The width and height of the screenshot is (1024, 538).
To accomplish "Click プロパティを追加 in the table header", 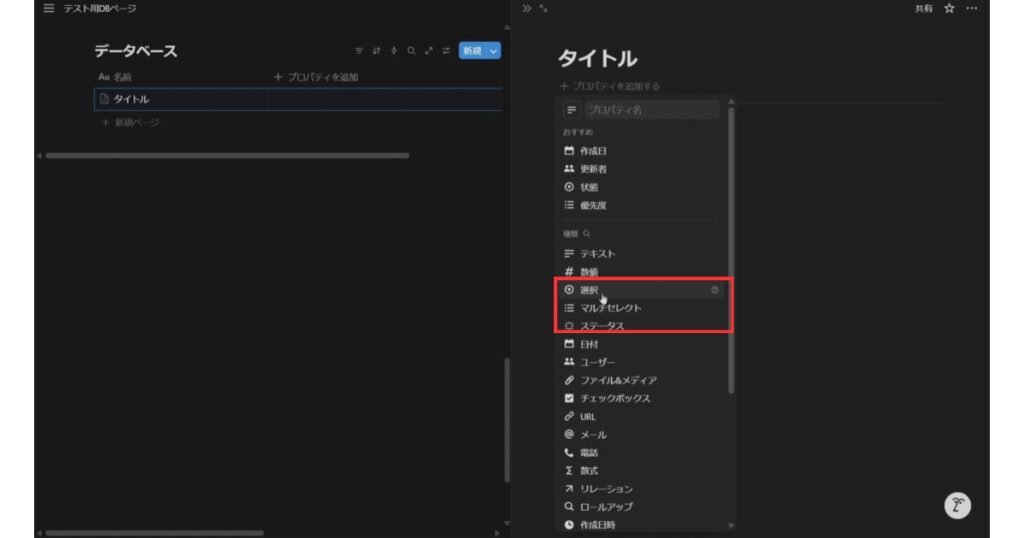I will point(316,77).
